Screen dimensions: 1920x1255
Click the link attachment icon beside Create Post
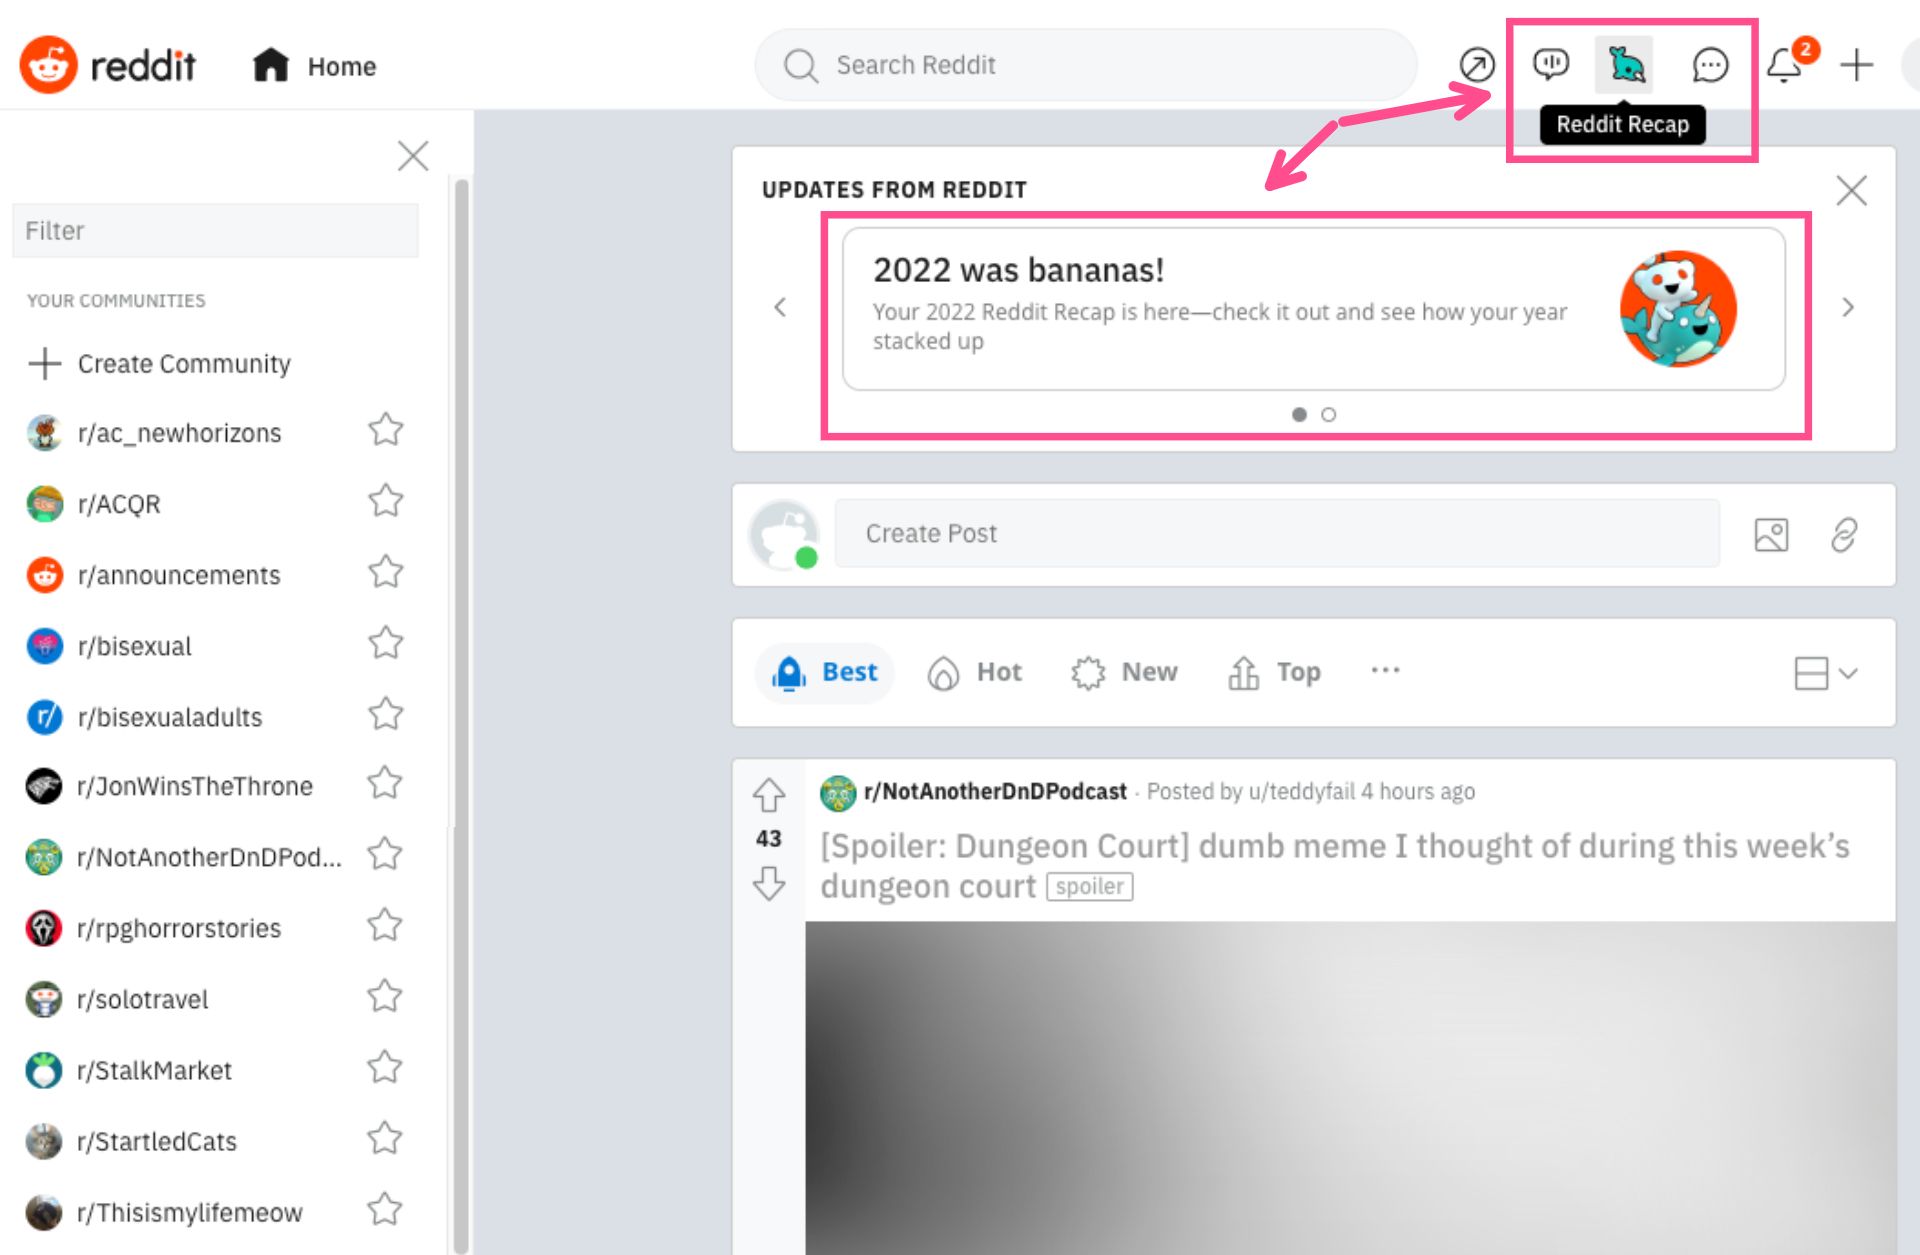1845,534
